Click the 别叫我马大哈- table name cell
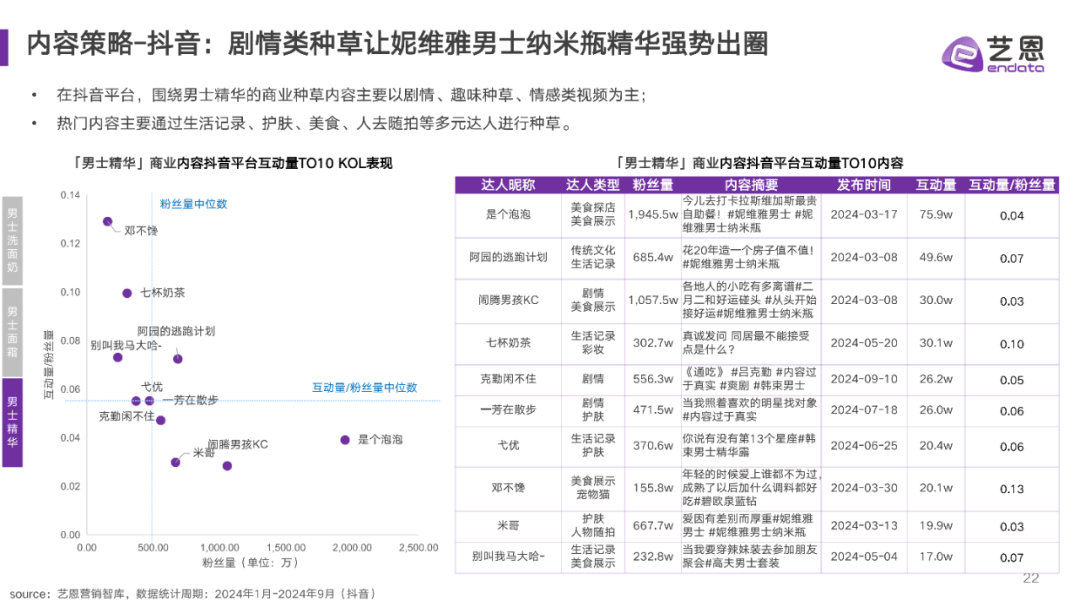This screenshot has width=1080, height=608. pos(508,556)
